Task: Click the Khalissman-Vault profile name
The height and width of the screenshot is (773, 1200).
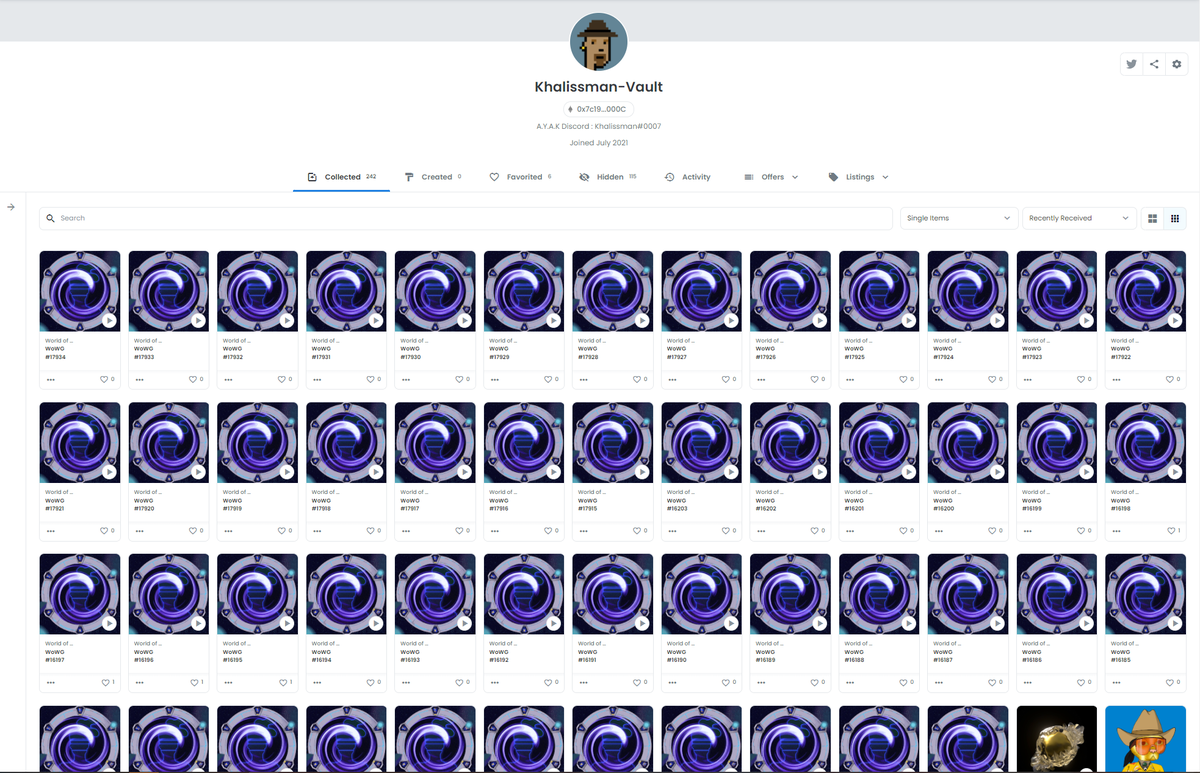Action: 599,87
